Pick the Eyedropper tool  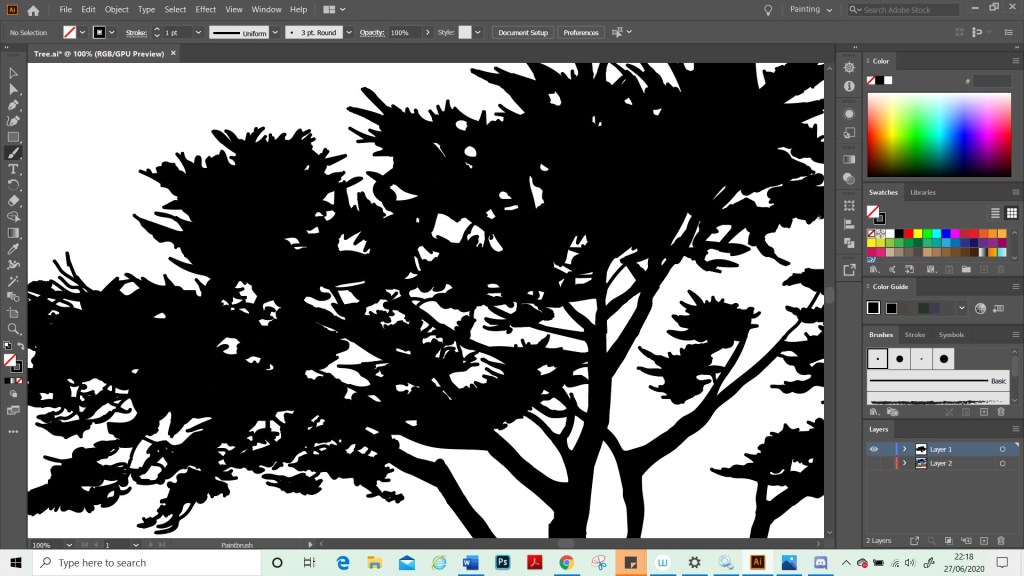[x=13, y=249]
